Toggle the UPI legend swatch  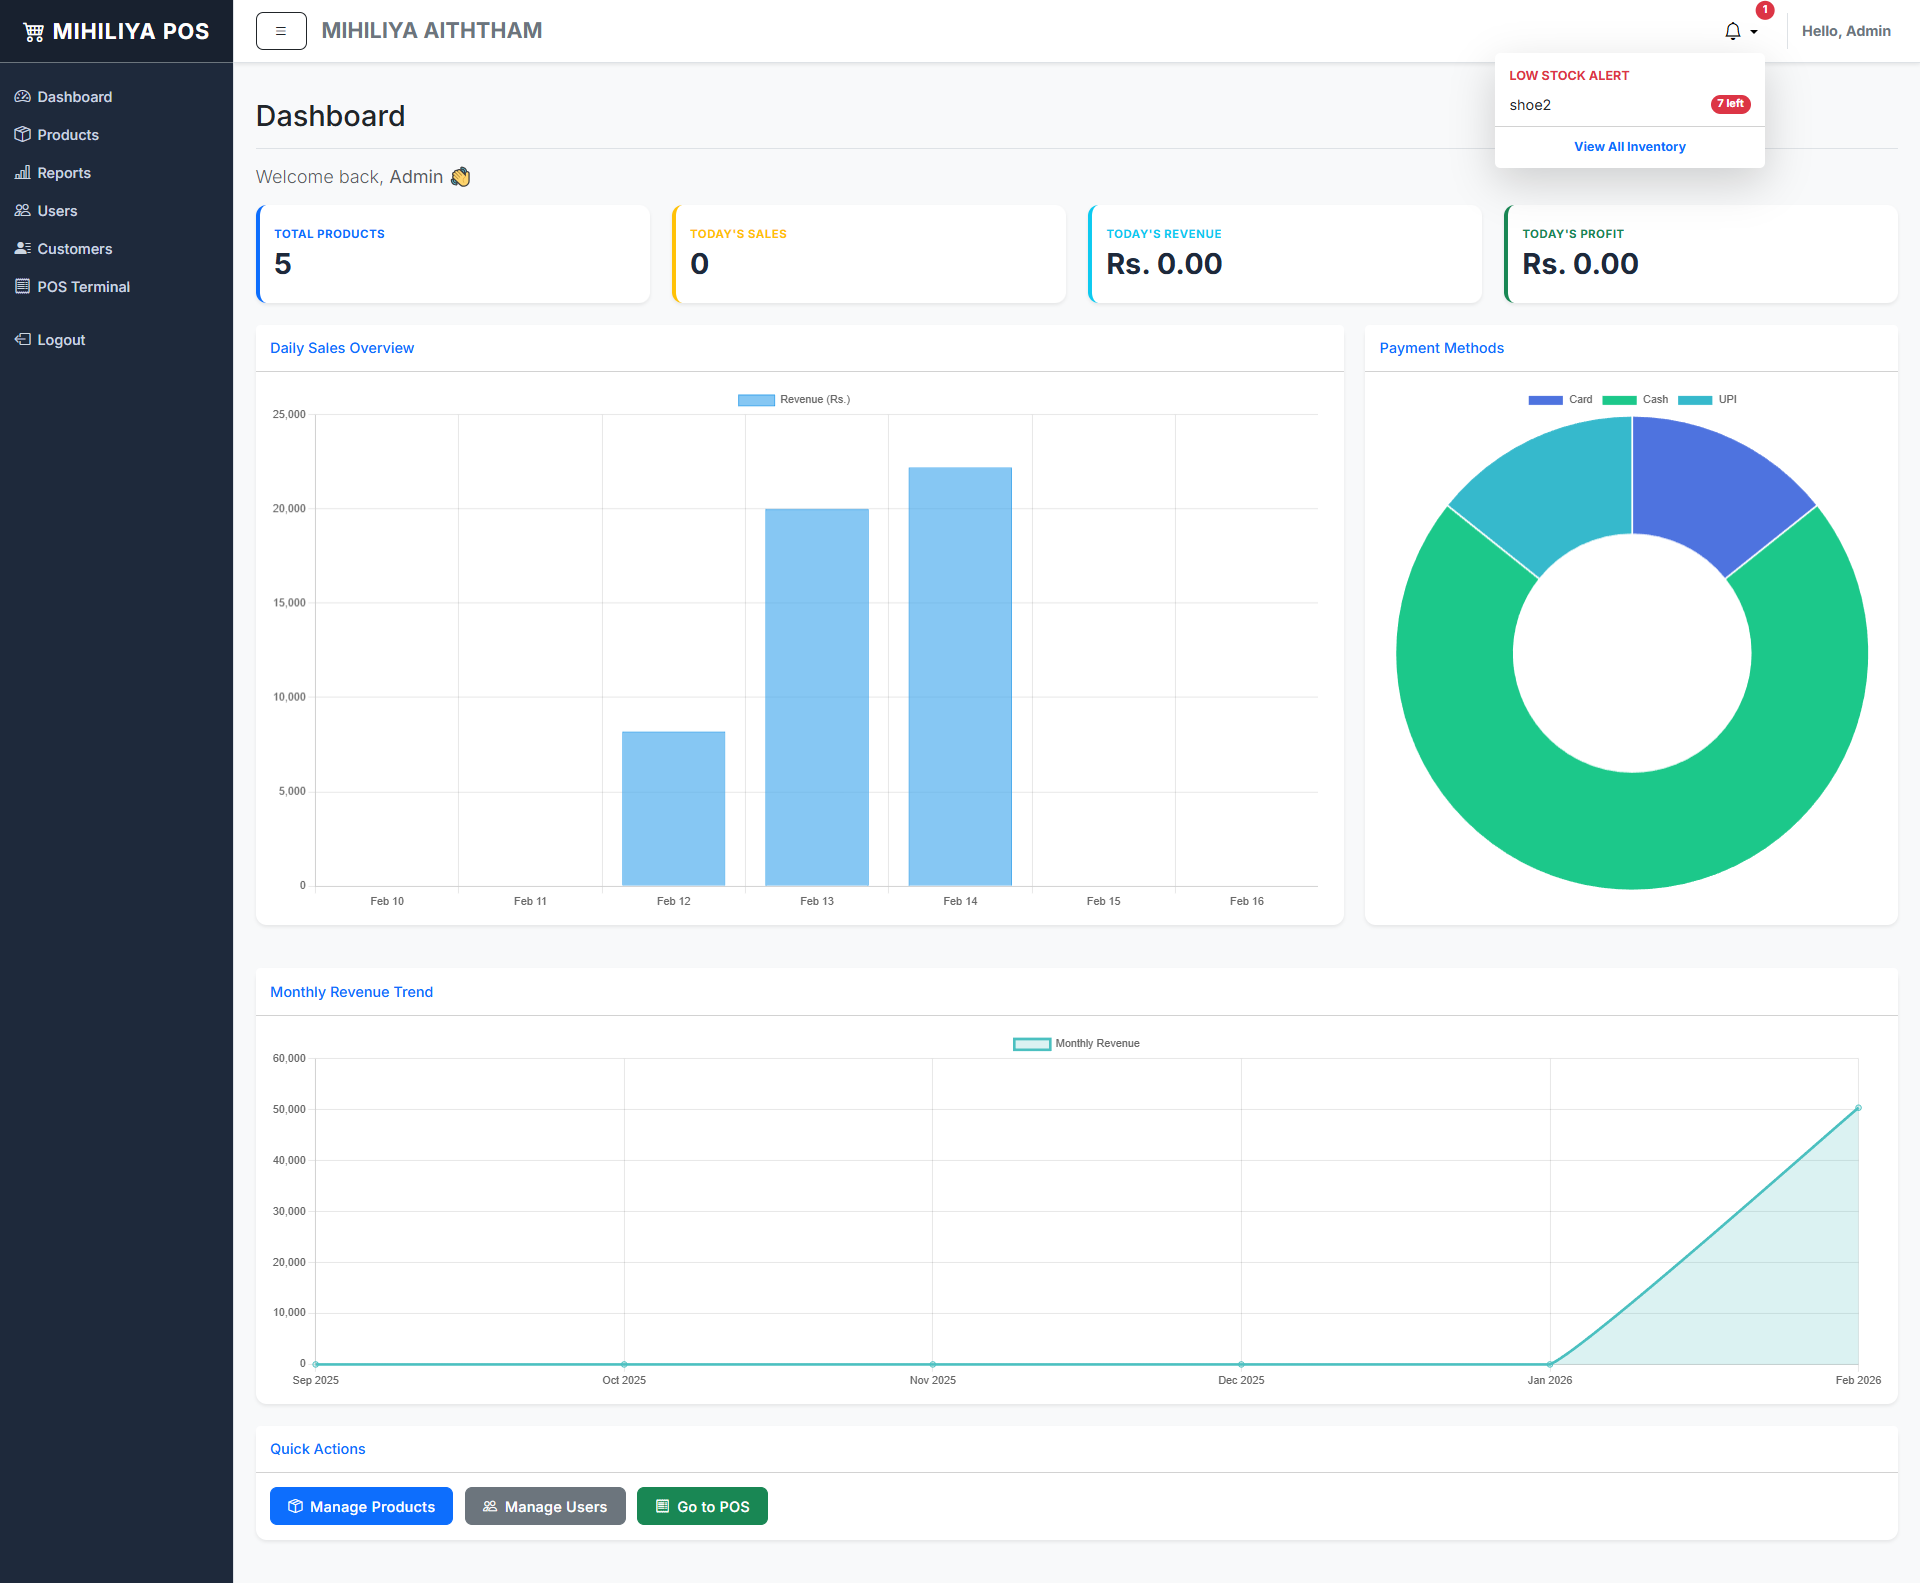pos(1695,400)
